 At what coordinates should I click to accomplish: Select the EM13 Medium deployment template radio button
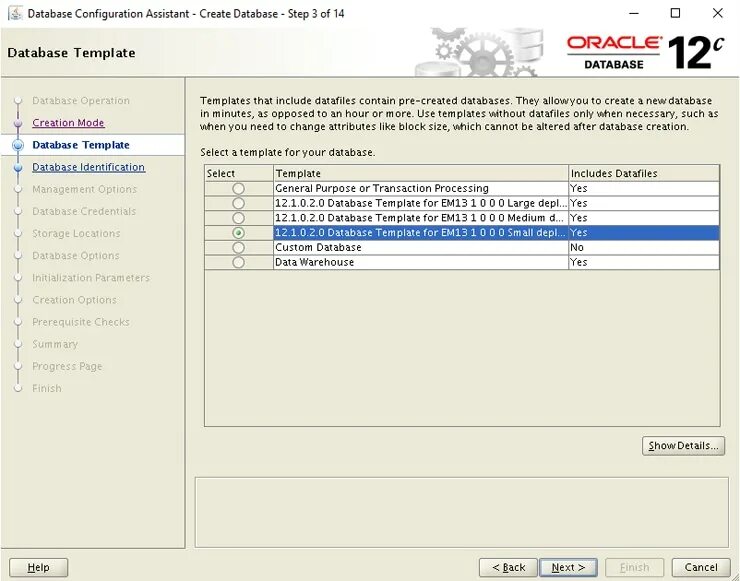(238, 218)
